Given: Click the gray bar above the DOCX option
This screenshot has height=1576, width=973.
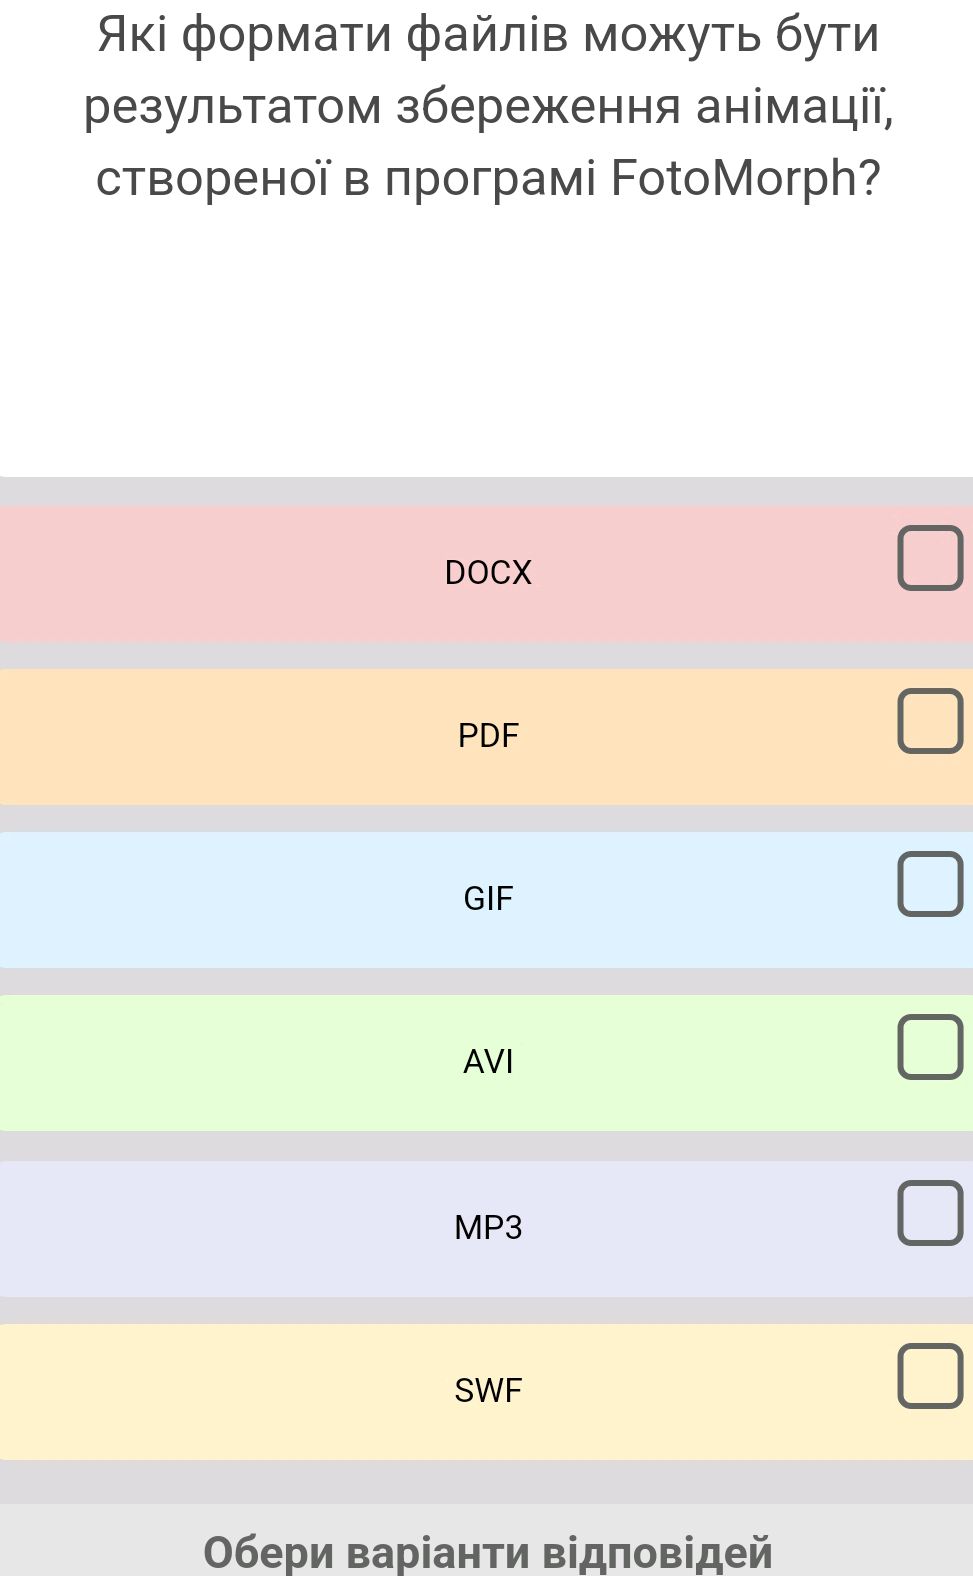Looking at the screenshot, I should (486, 491).
